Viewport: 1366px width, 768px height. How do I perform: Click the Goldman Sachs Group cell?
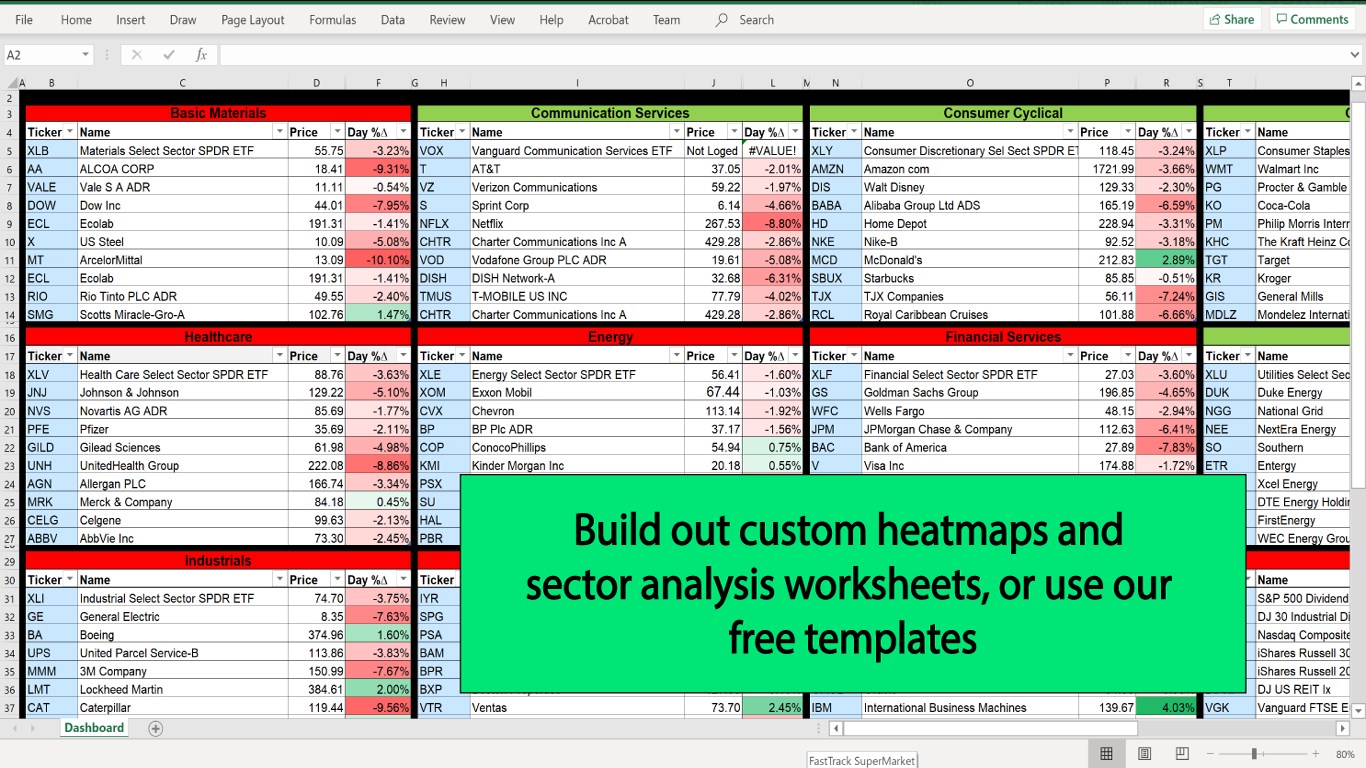[970, 393]
